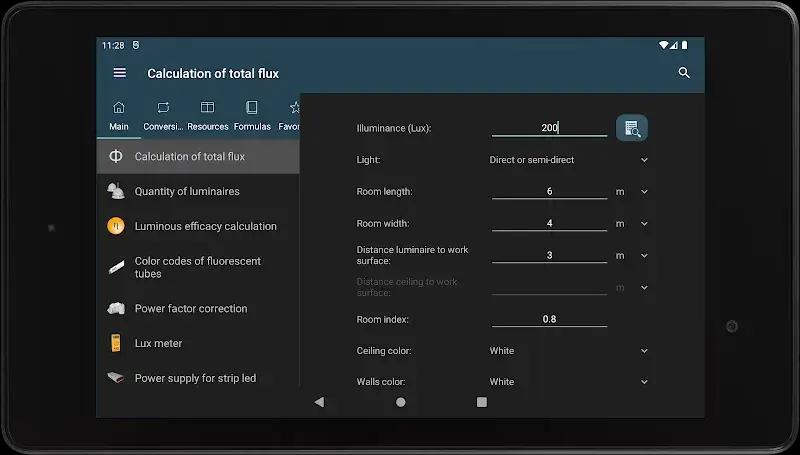Edit the Room width value field

549,223
